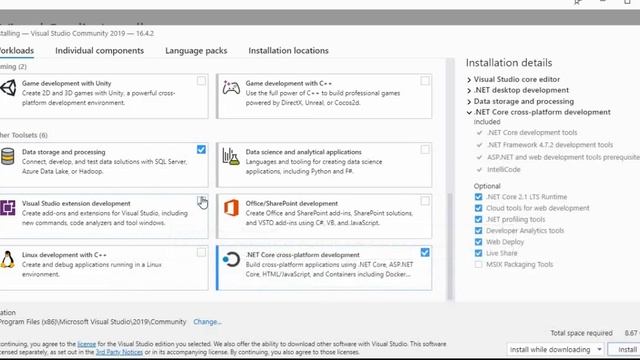Select Linux development with C++ card title

pos(64,255)
